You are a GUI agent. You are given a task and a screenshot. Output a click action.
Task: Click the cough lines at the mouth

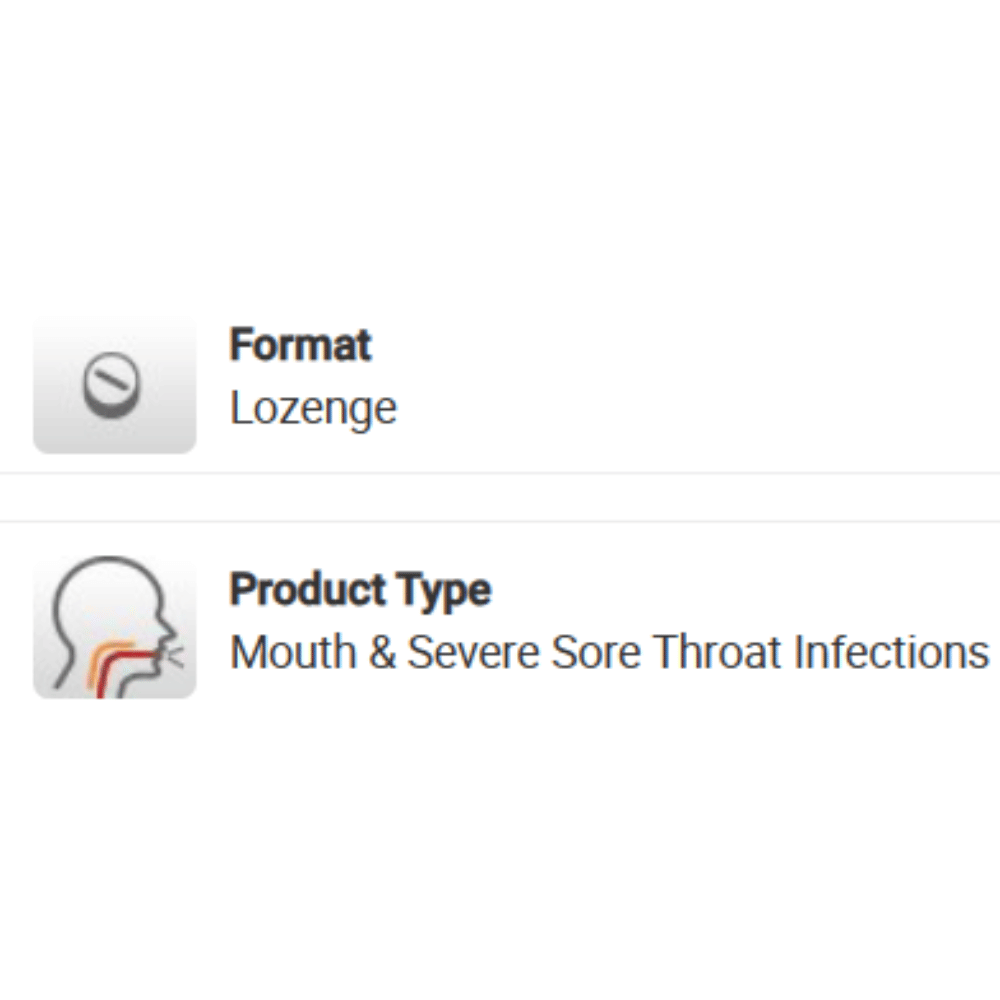coord(177,655)
